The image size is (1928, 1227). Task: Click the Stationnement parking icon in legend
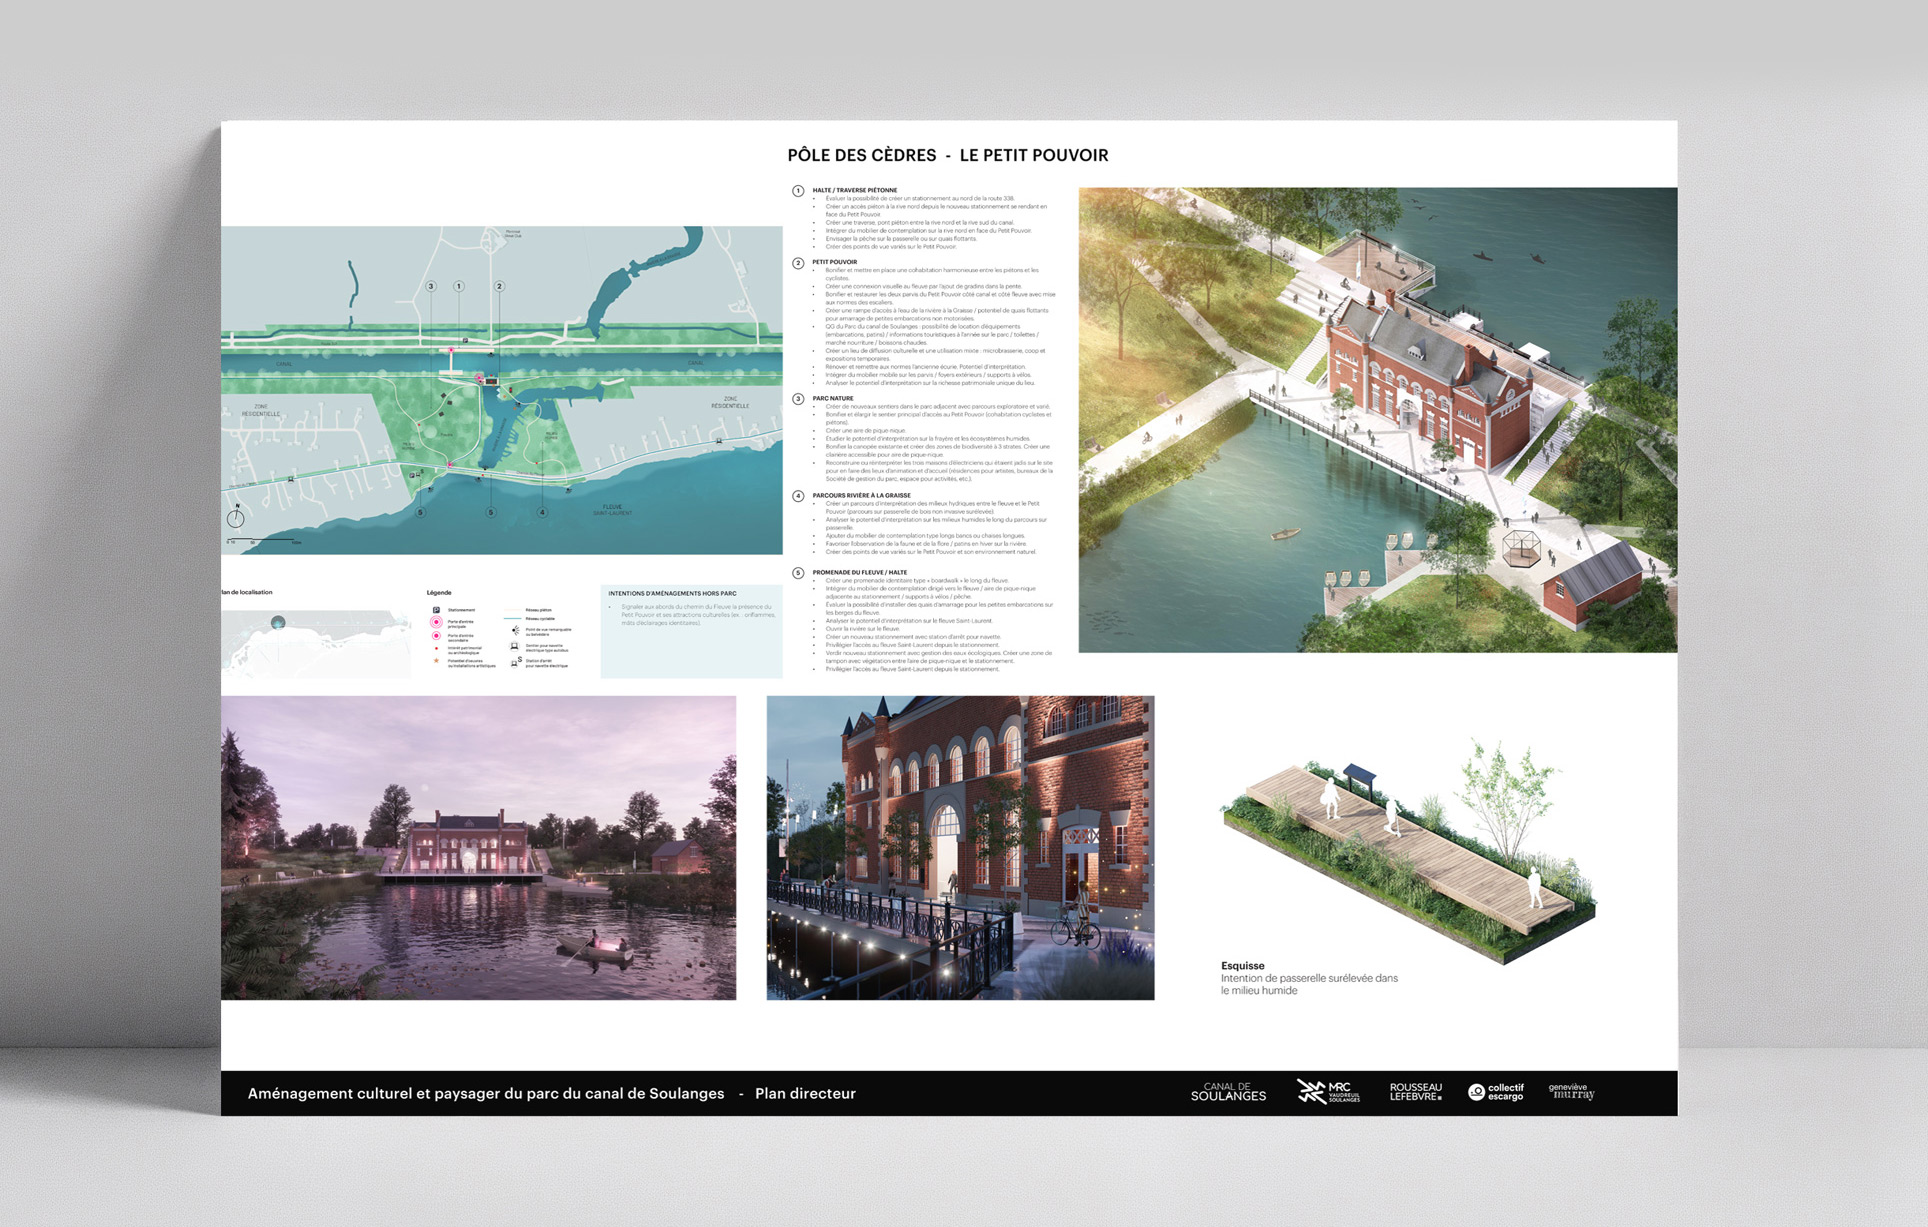click(x=436, y=610)
